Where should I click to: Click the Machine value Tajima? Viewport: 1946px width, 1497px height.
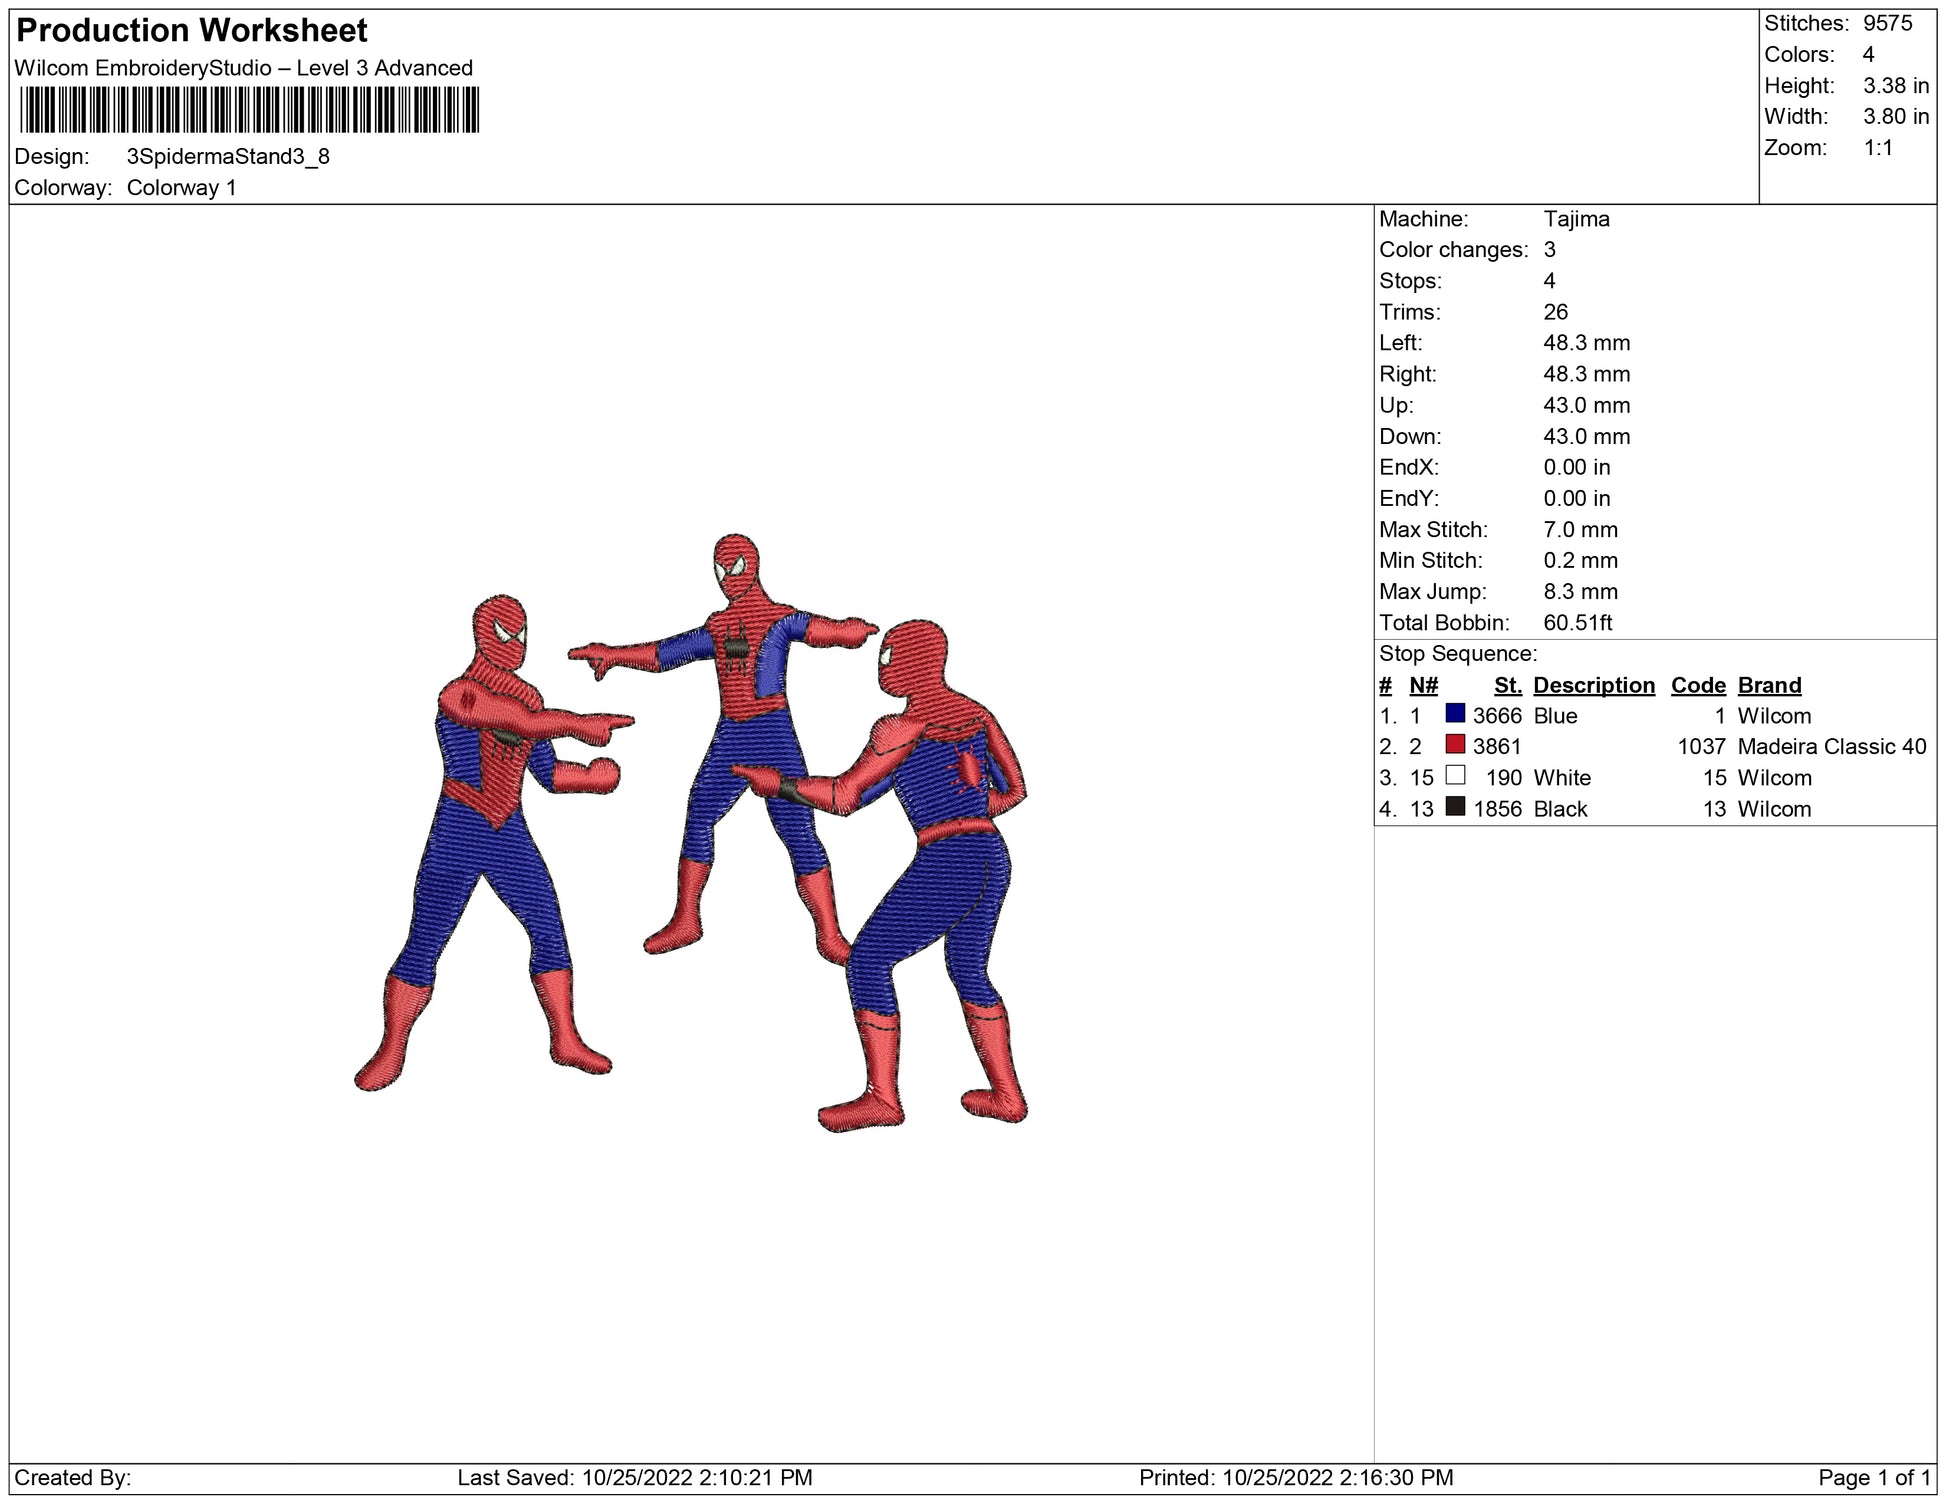click(1576, 219)
